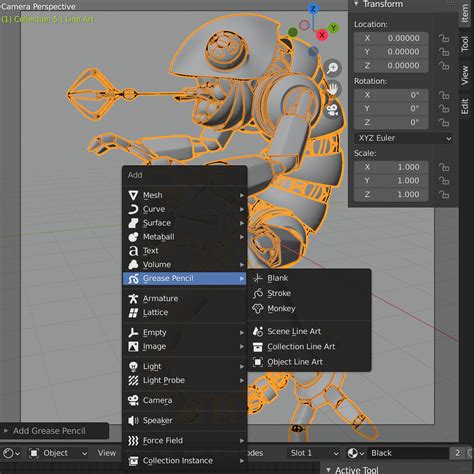Open the View menu in the header
474x474 pixels.
click(x=107, y=453)
